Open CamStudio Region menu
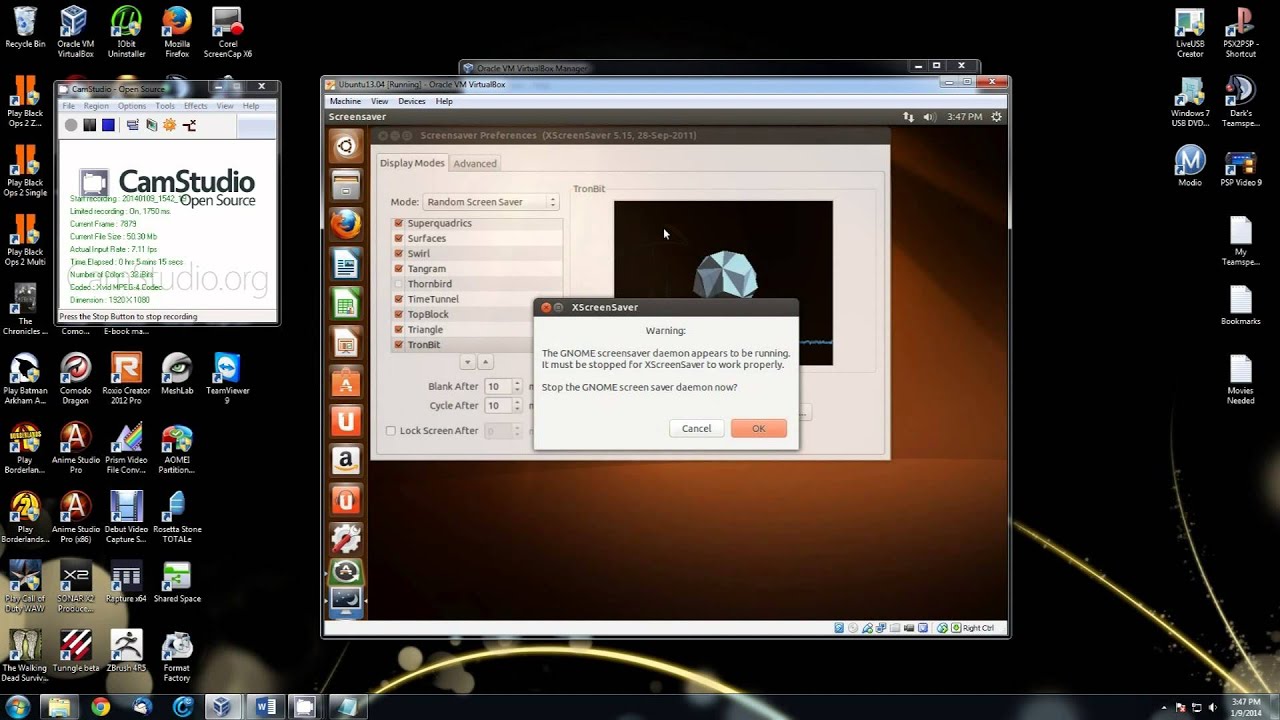Image resolution: width=1280 pixels, height=720 pixels. click(x=96, y=106)
